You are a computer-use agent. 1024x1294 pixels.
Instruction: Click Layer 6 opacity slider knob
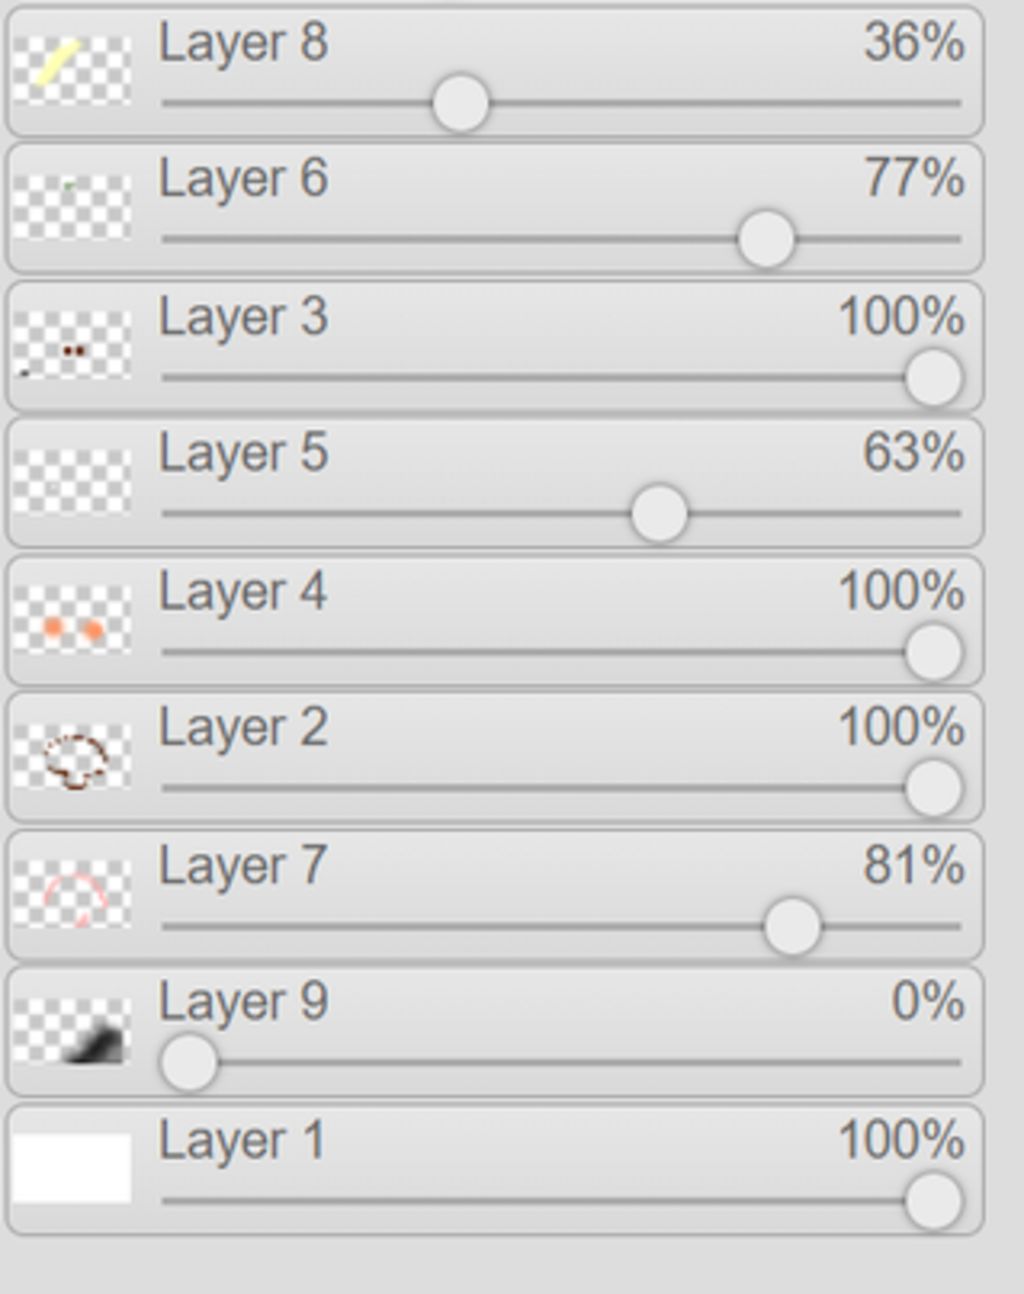click(x=766, y=240)
